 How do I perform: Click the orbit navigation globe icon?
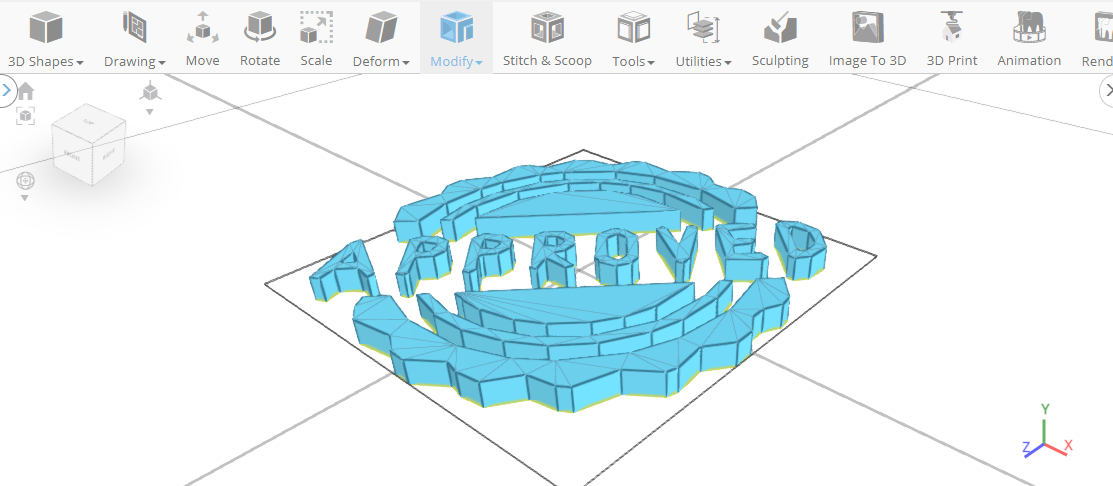pos(26,181)
